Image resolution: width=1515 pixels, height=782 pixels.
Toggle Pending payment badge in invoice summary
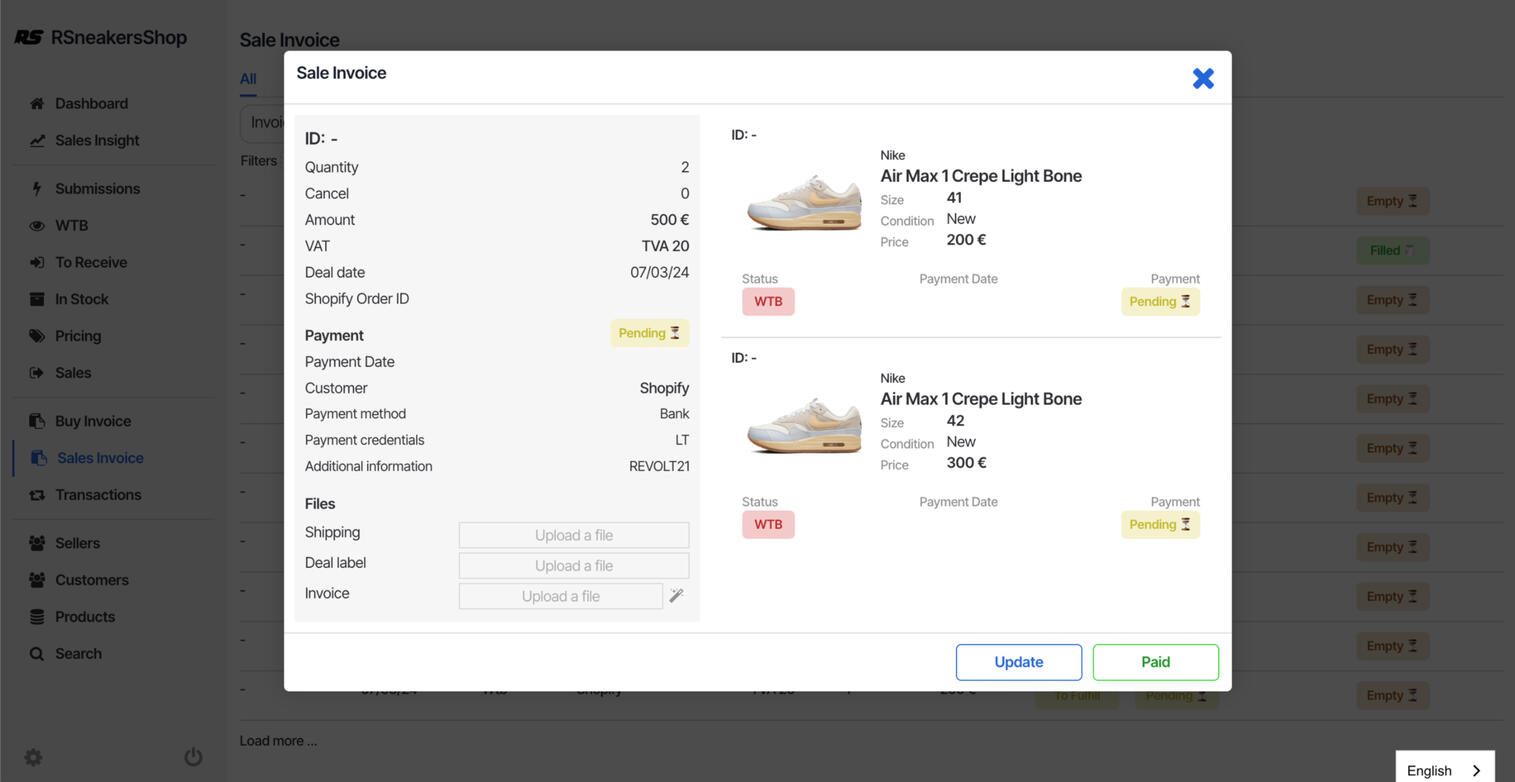click(x=649, y=333)
